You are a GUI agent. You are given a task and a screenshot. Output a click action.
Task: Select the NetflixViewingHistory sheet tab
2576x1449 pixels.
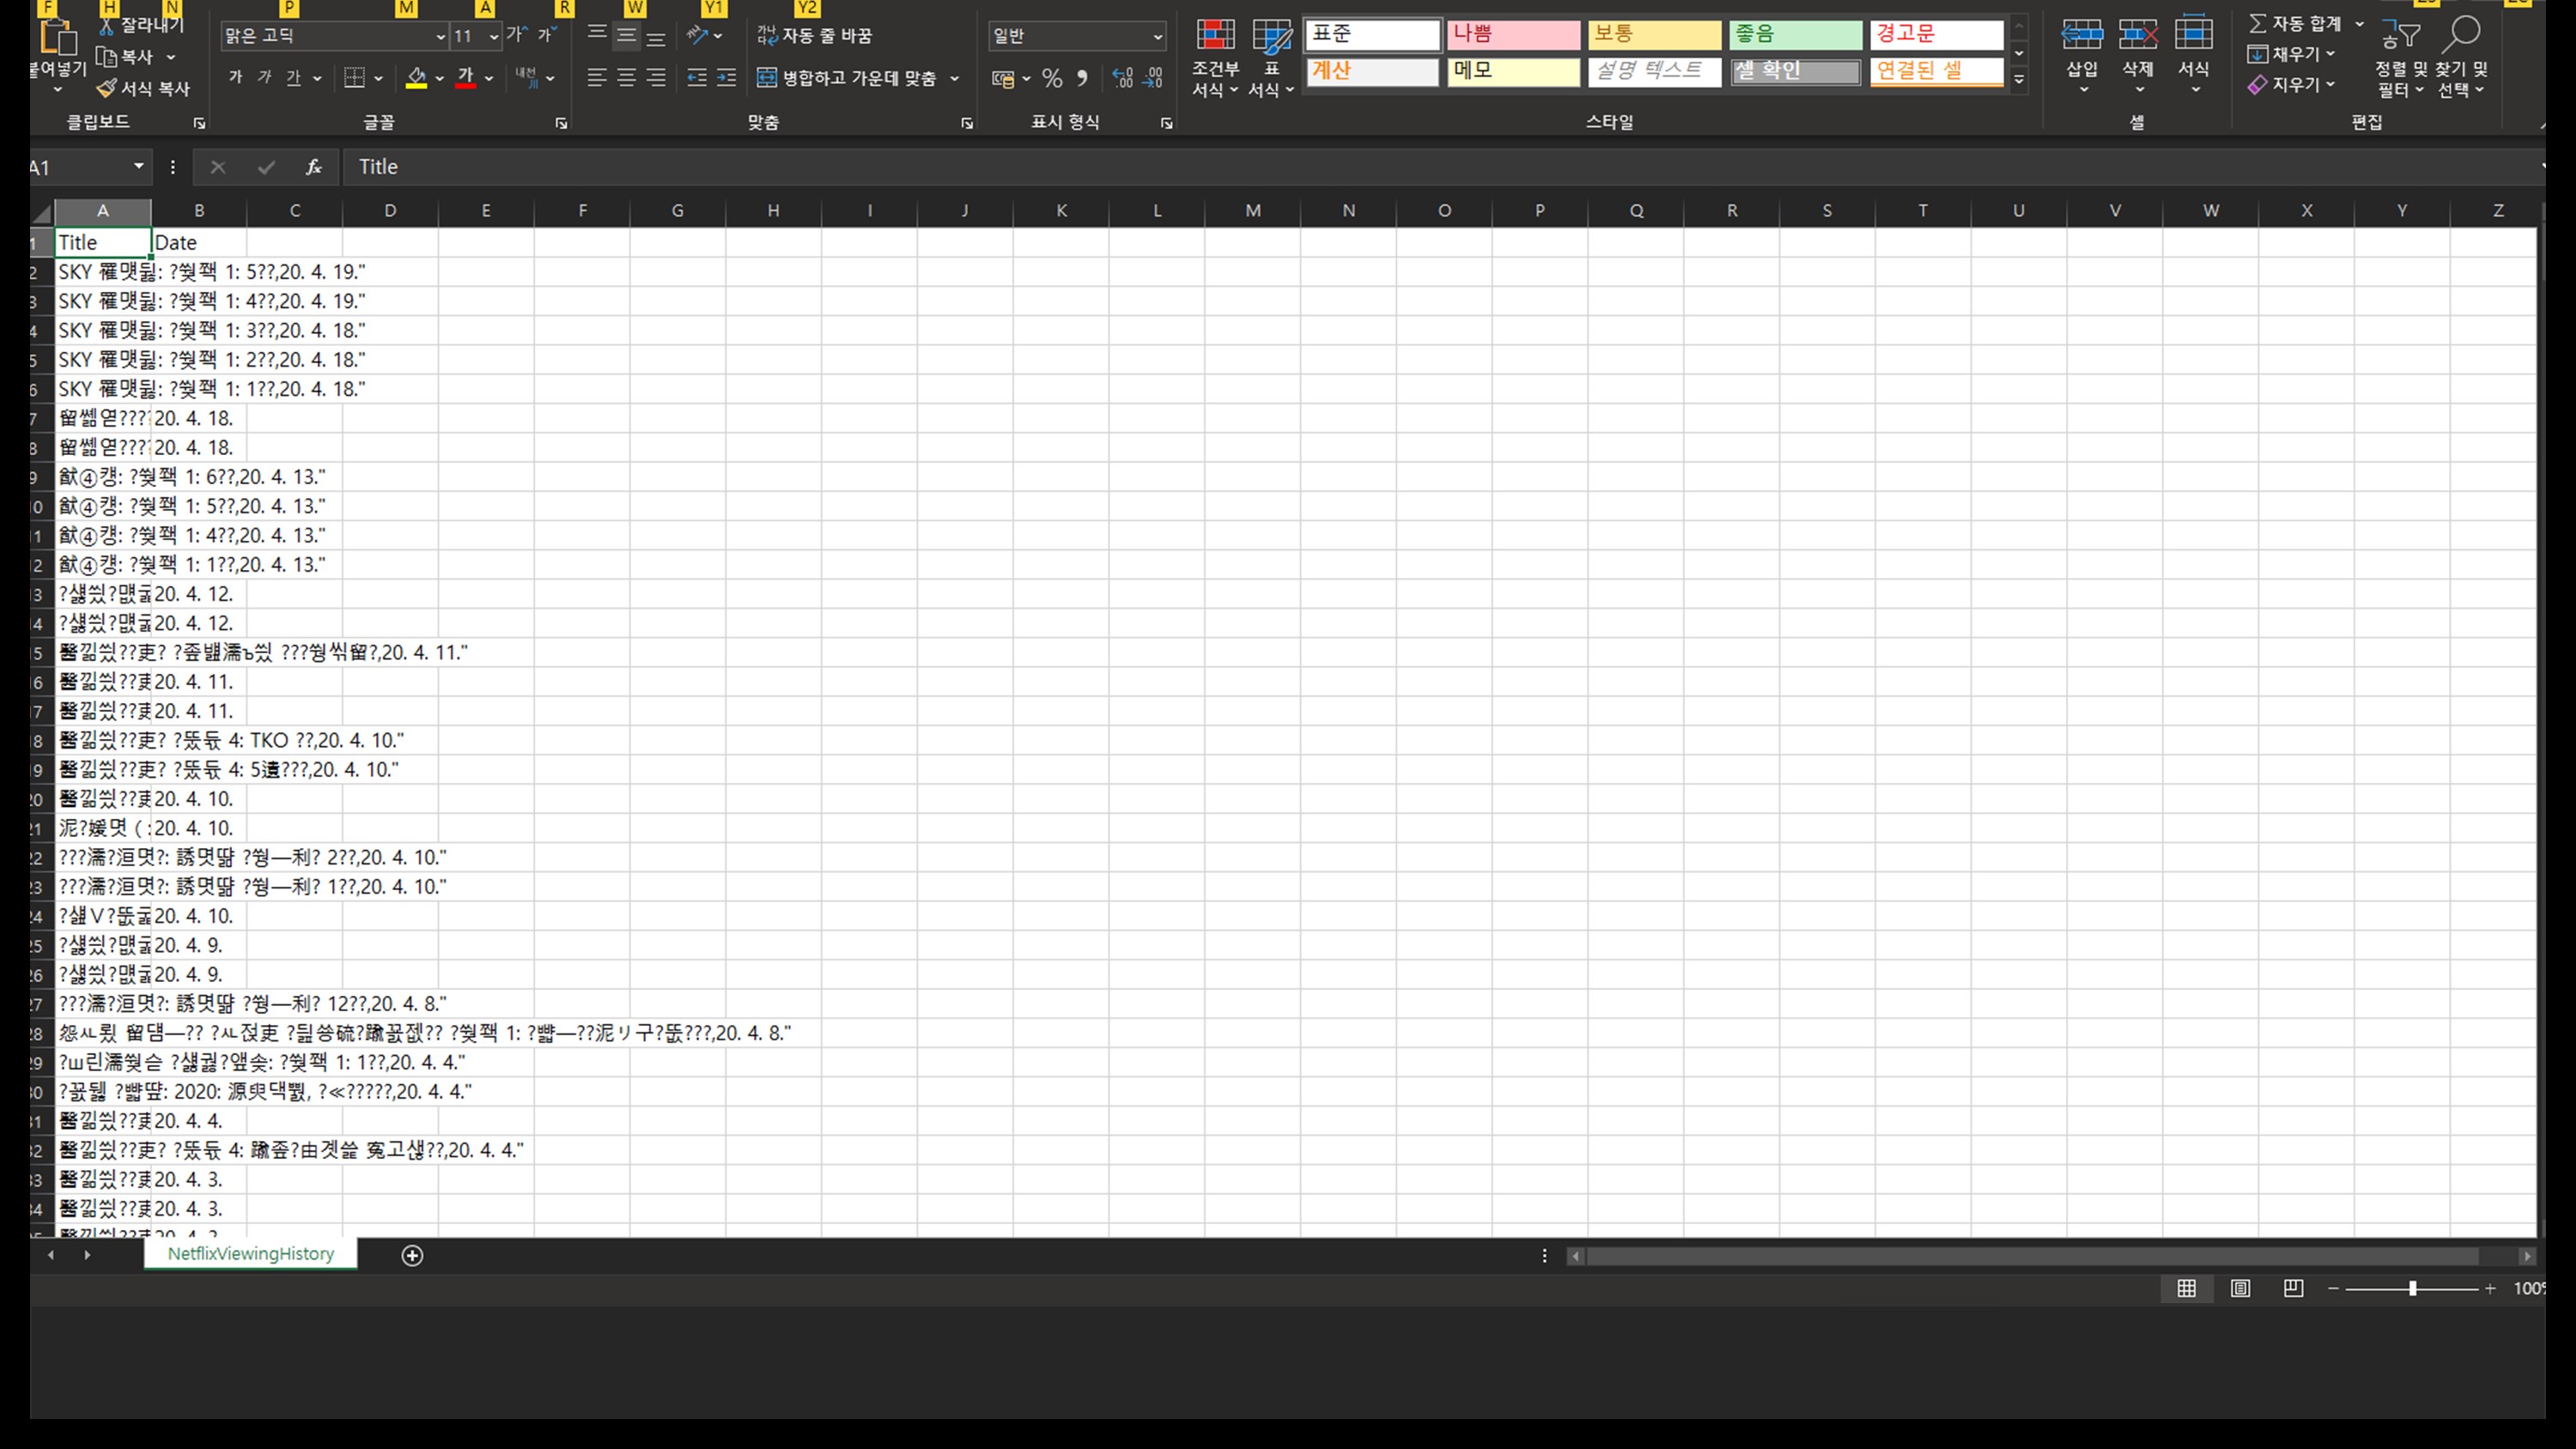tap(250, 1253)
